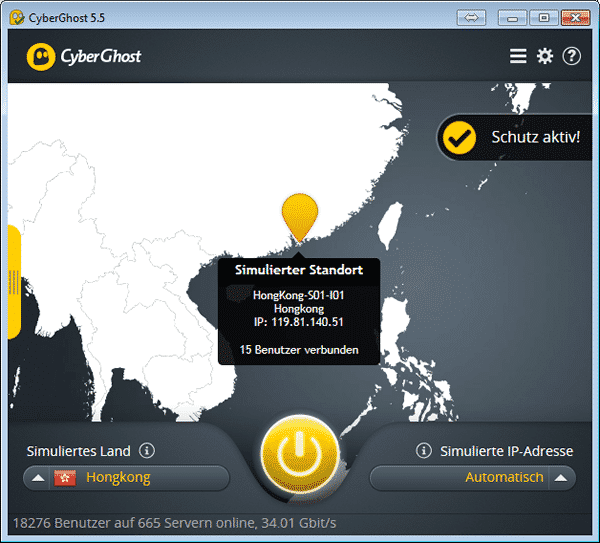
Task: Maximize the CyberGhost window
Action: (544, 18)
